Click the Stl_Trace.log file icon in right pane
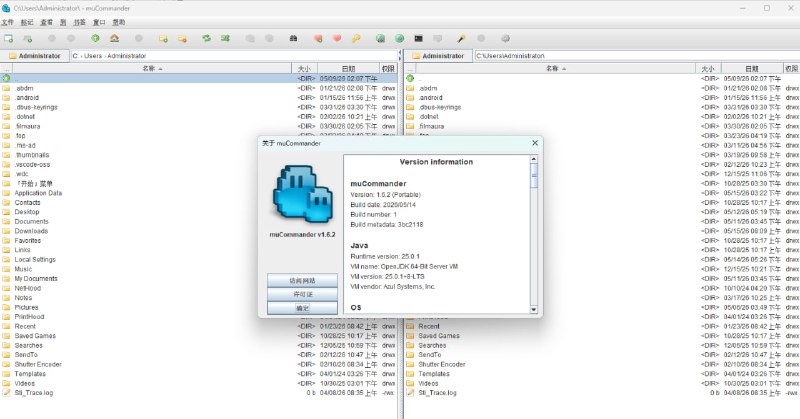This screenshot has width=800, height=419. [410, 392]
